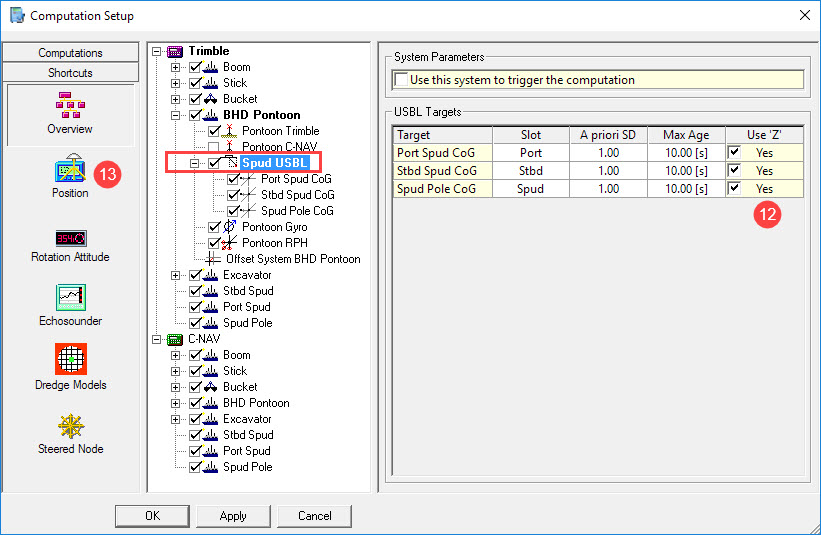Edit Max Age of Spud Pole CoG

pyautogui.click(x=686, y=189)
